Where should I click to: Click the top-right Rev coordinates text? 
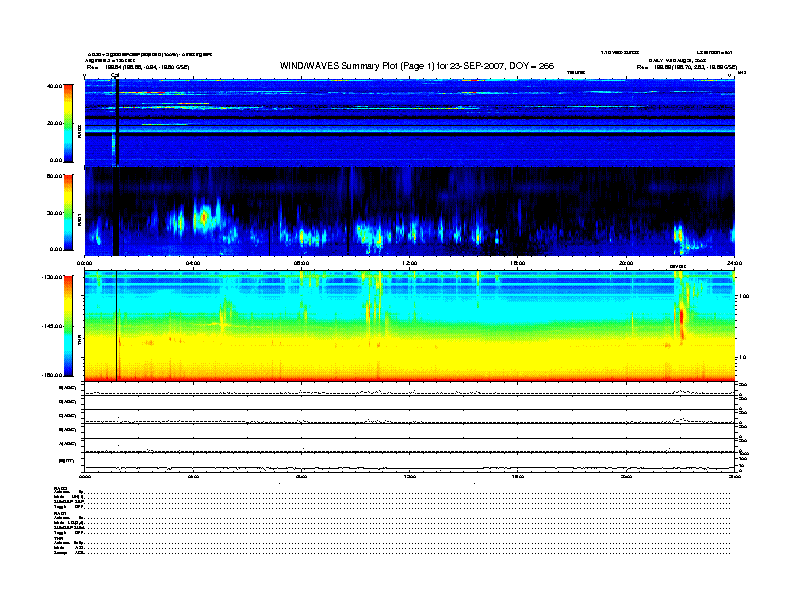point(687,67)
